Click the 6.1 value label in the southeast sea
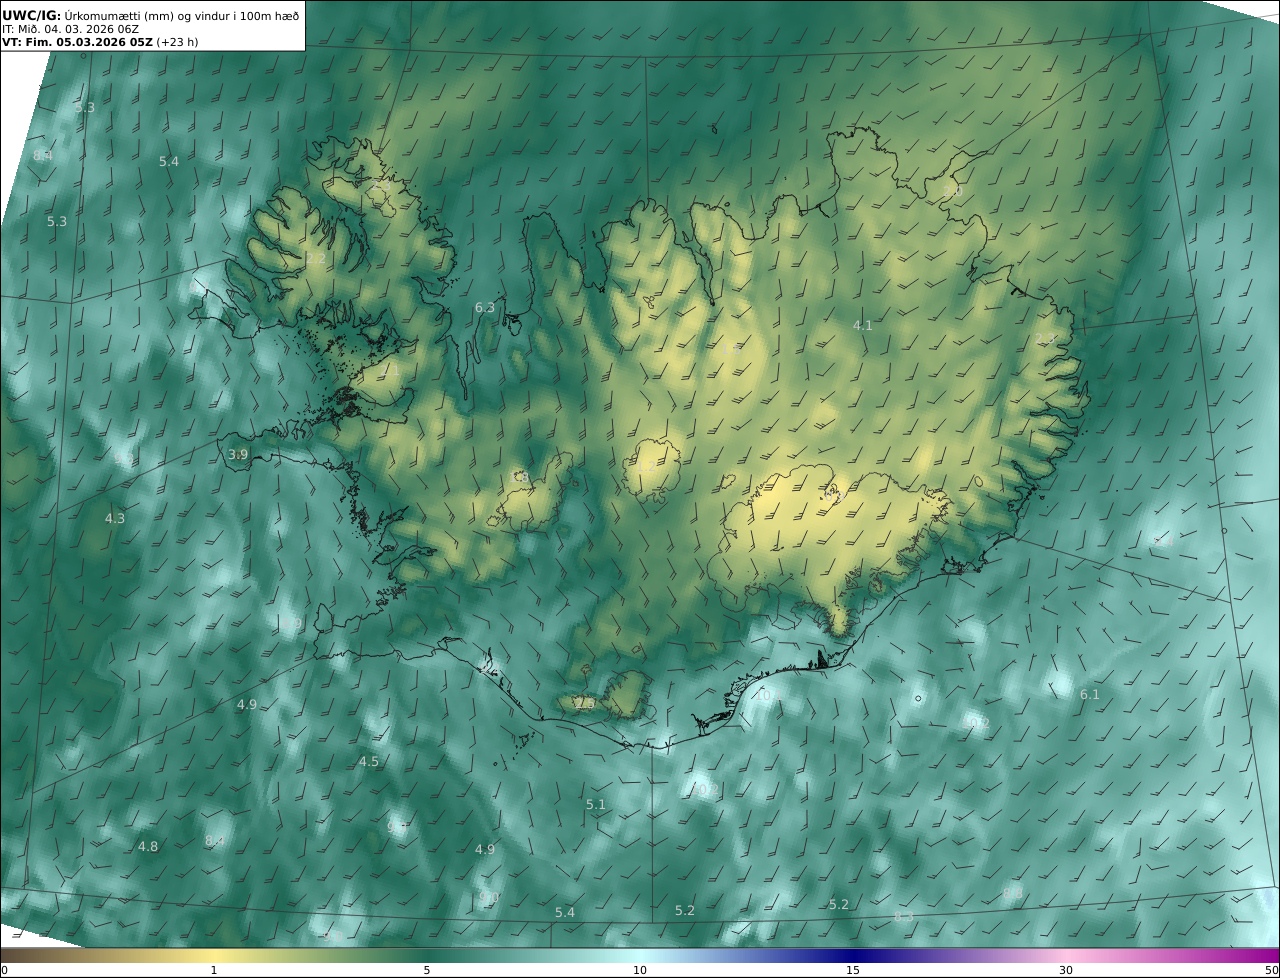This screenshot has height=978, width=1280. click(1090, 694)
